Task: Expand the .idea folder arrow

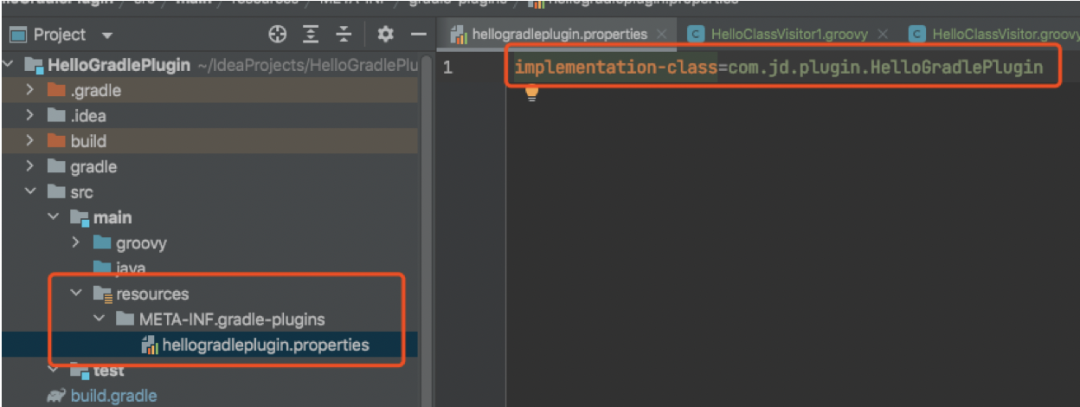Action: point(30,116)
